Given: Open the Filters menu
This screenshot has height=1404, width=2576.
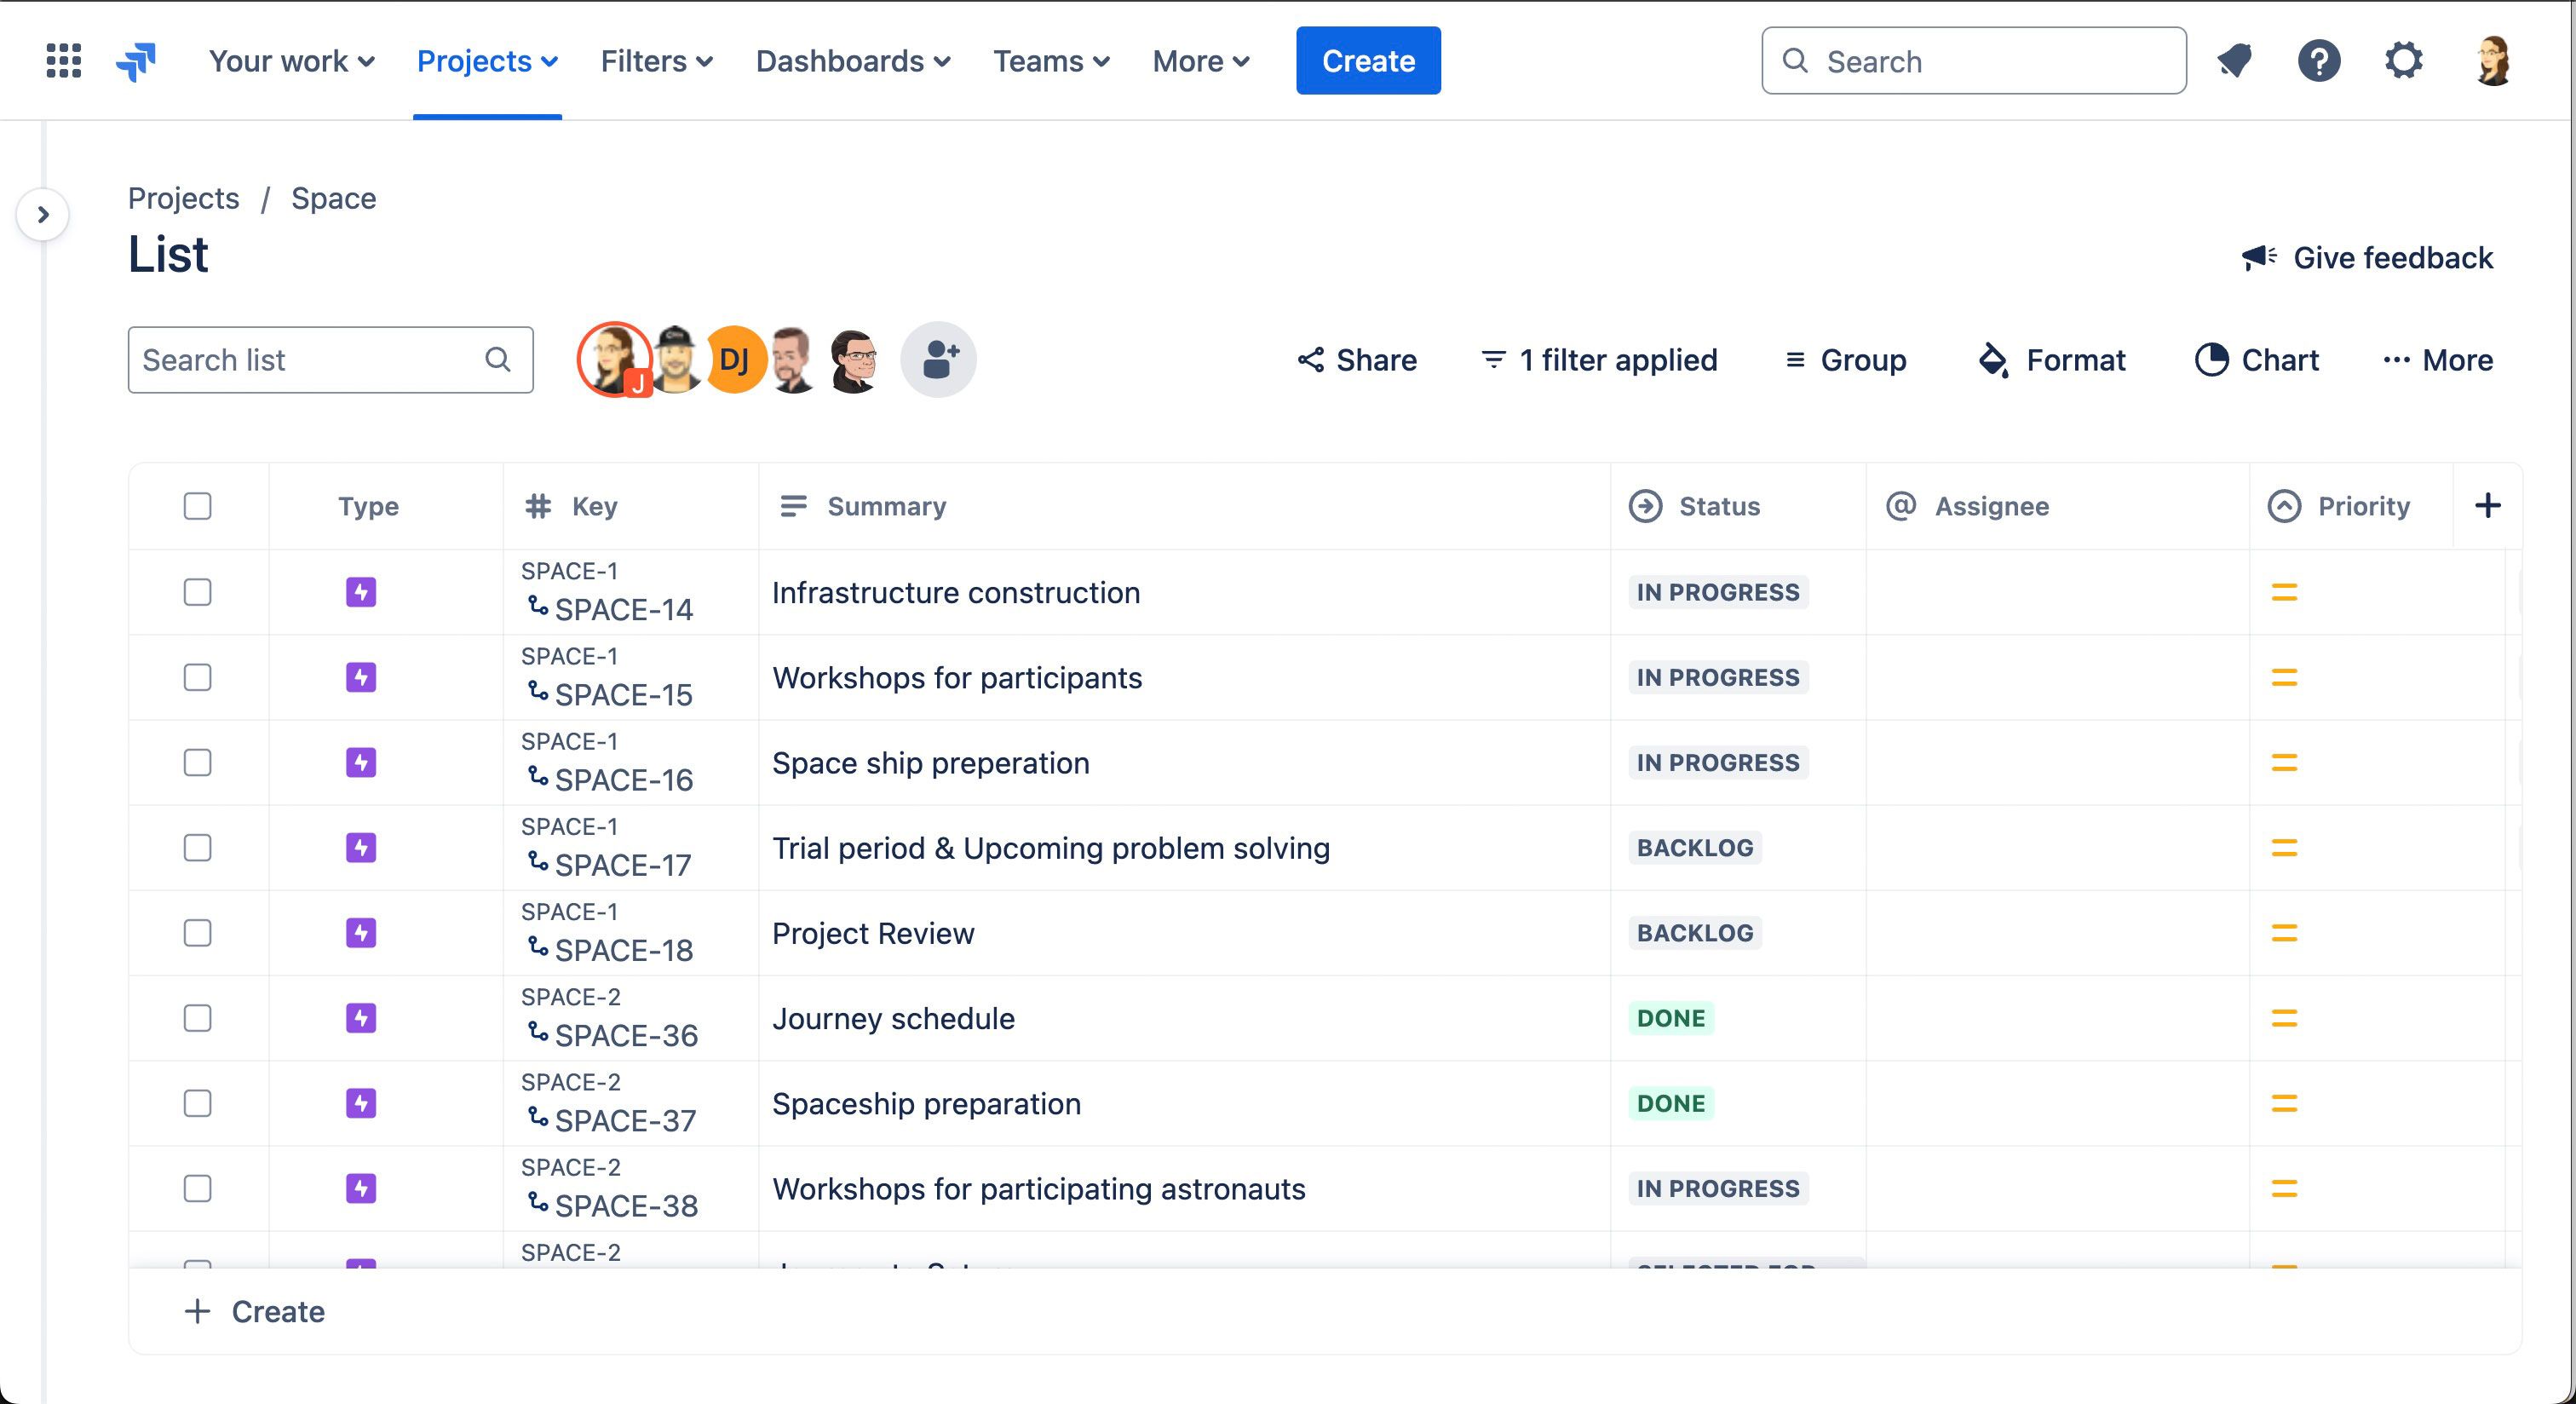Looking at the screenshot, I should coord(656,61).
